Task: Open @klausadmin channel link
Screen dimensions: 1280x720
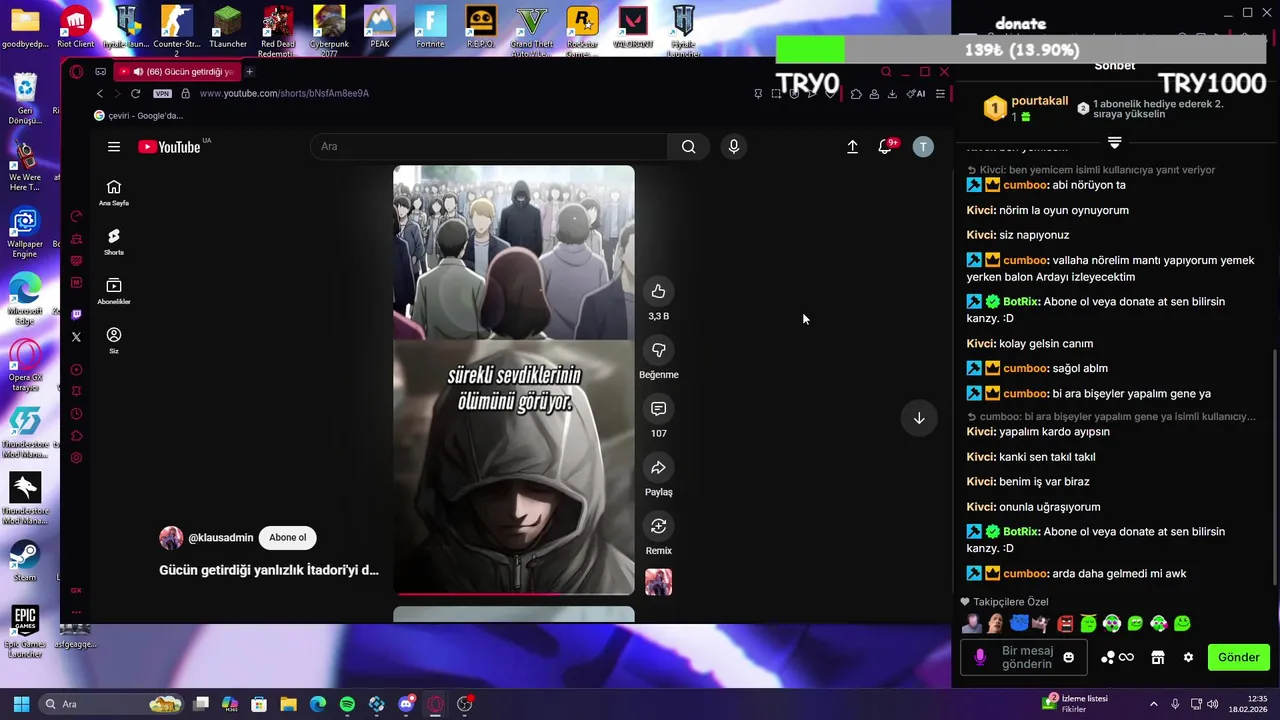Action: (x=221, y=538)
